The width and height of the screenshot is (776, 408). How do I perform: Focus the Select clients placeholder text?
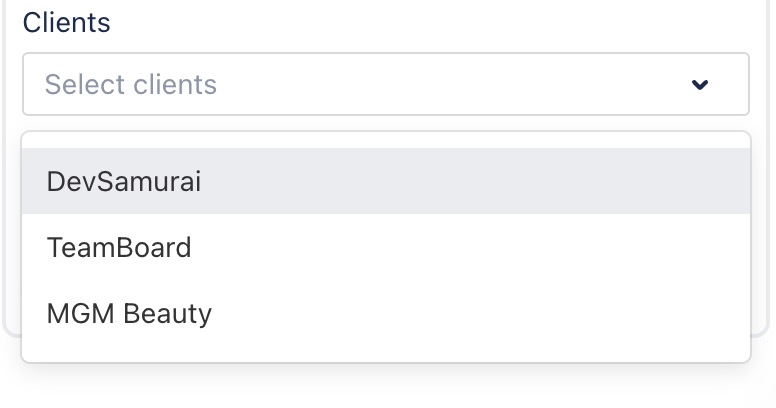click(131, 85)
